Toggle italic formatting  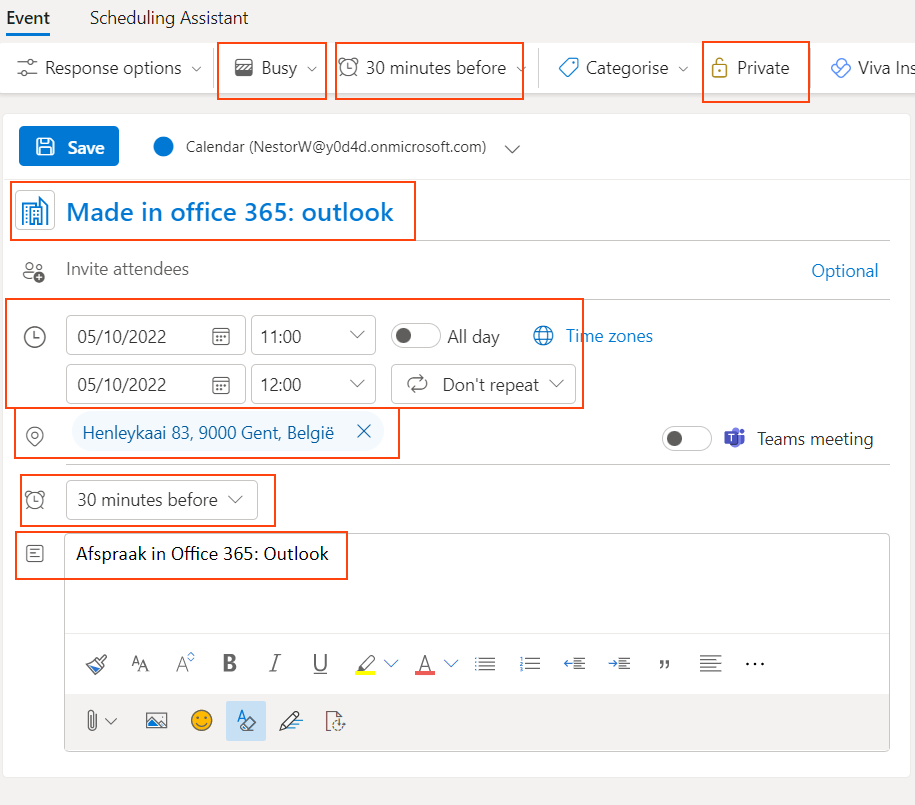pos(275,663)
